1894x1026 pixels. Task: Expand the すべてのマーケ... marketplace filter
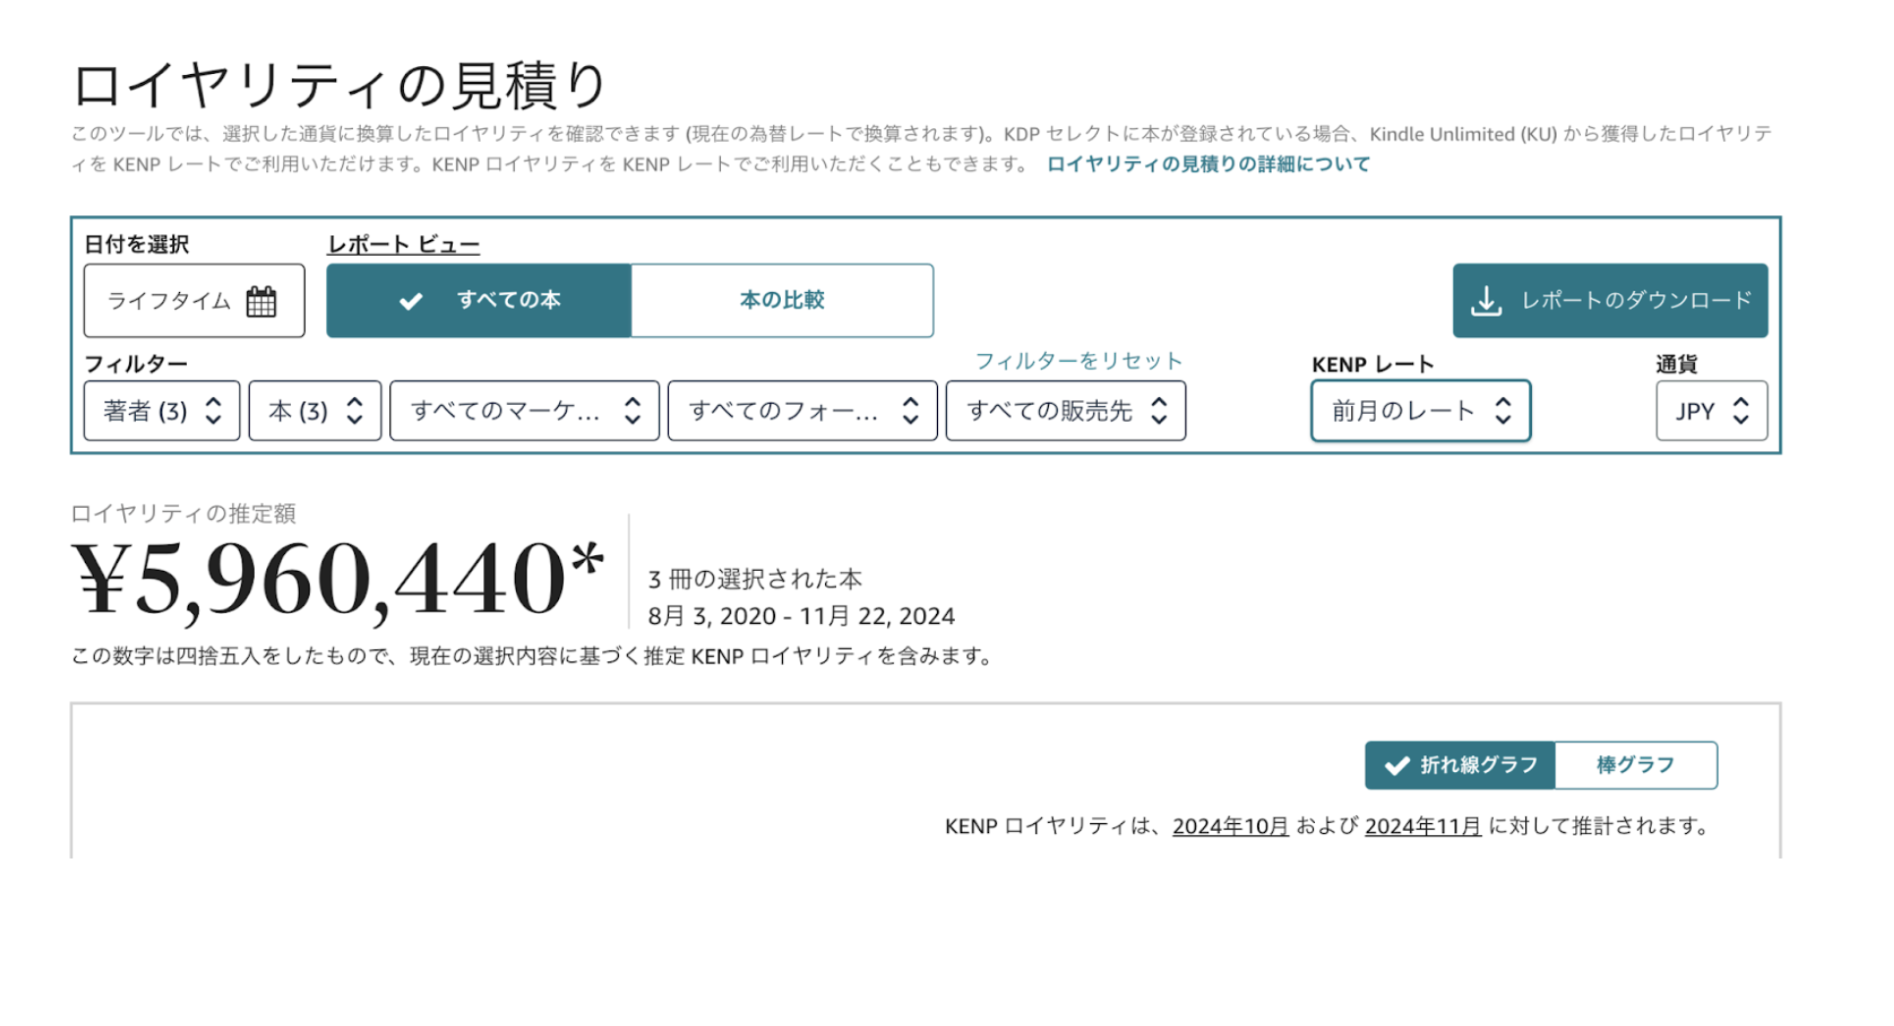tap(524, 411)
